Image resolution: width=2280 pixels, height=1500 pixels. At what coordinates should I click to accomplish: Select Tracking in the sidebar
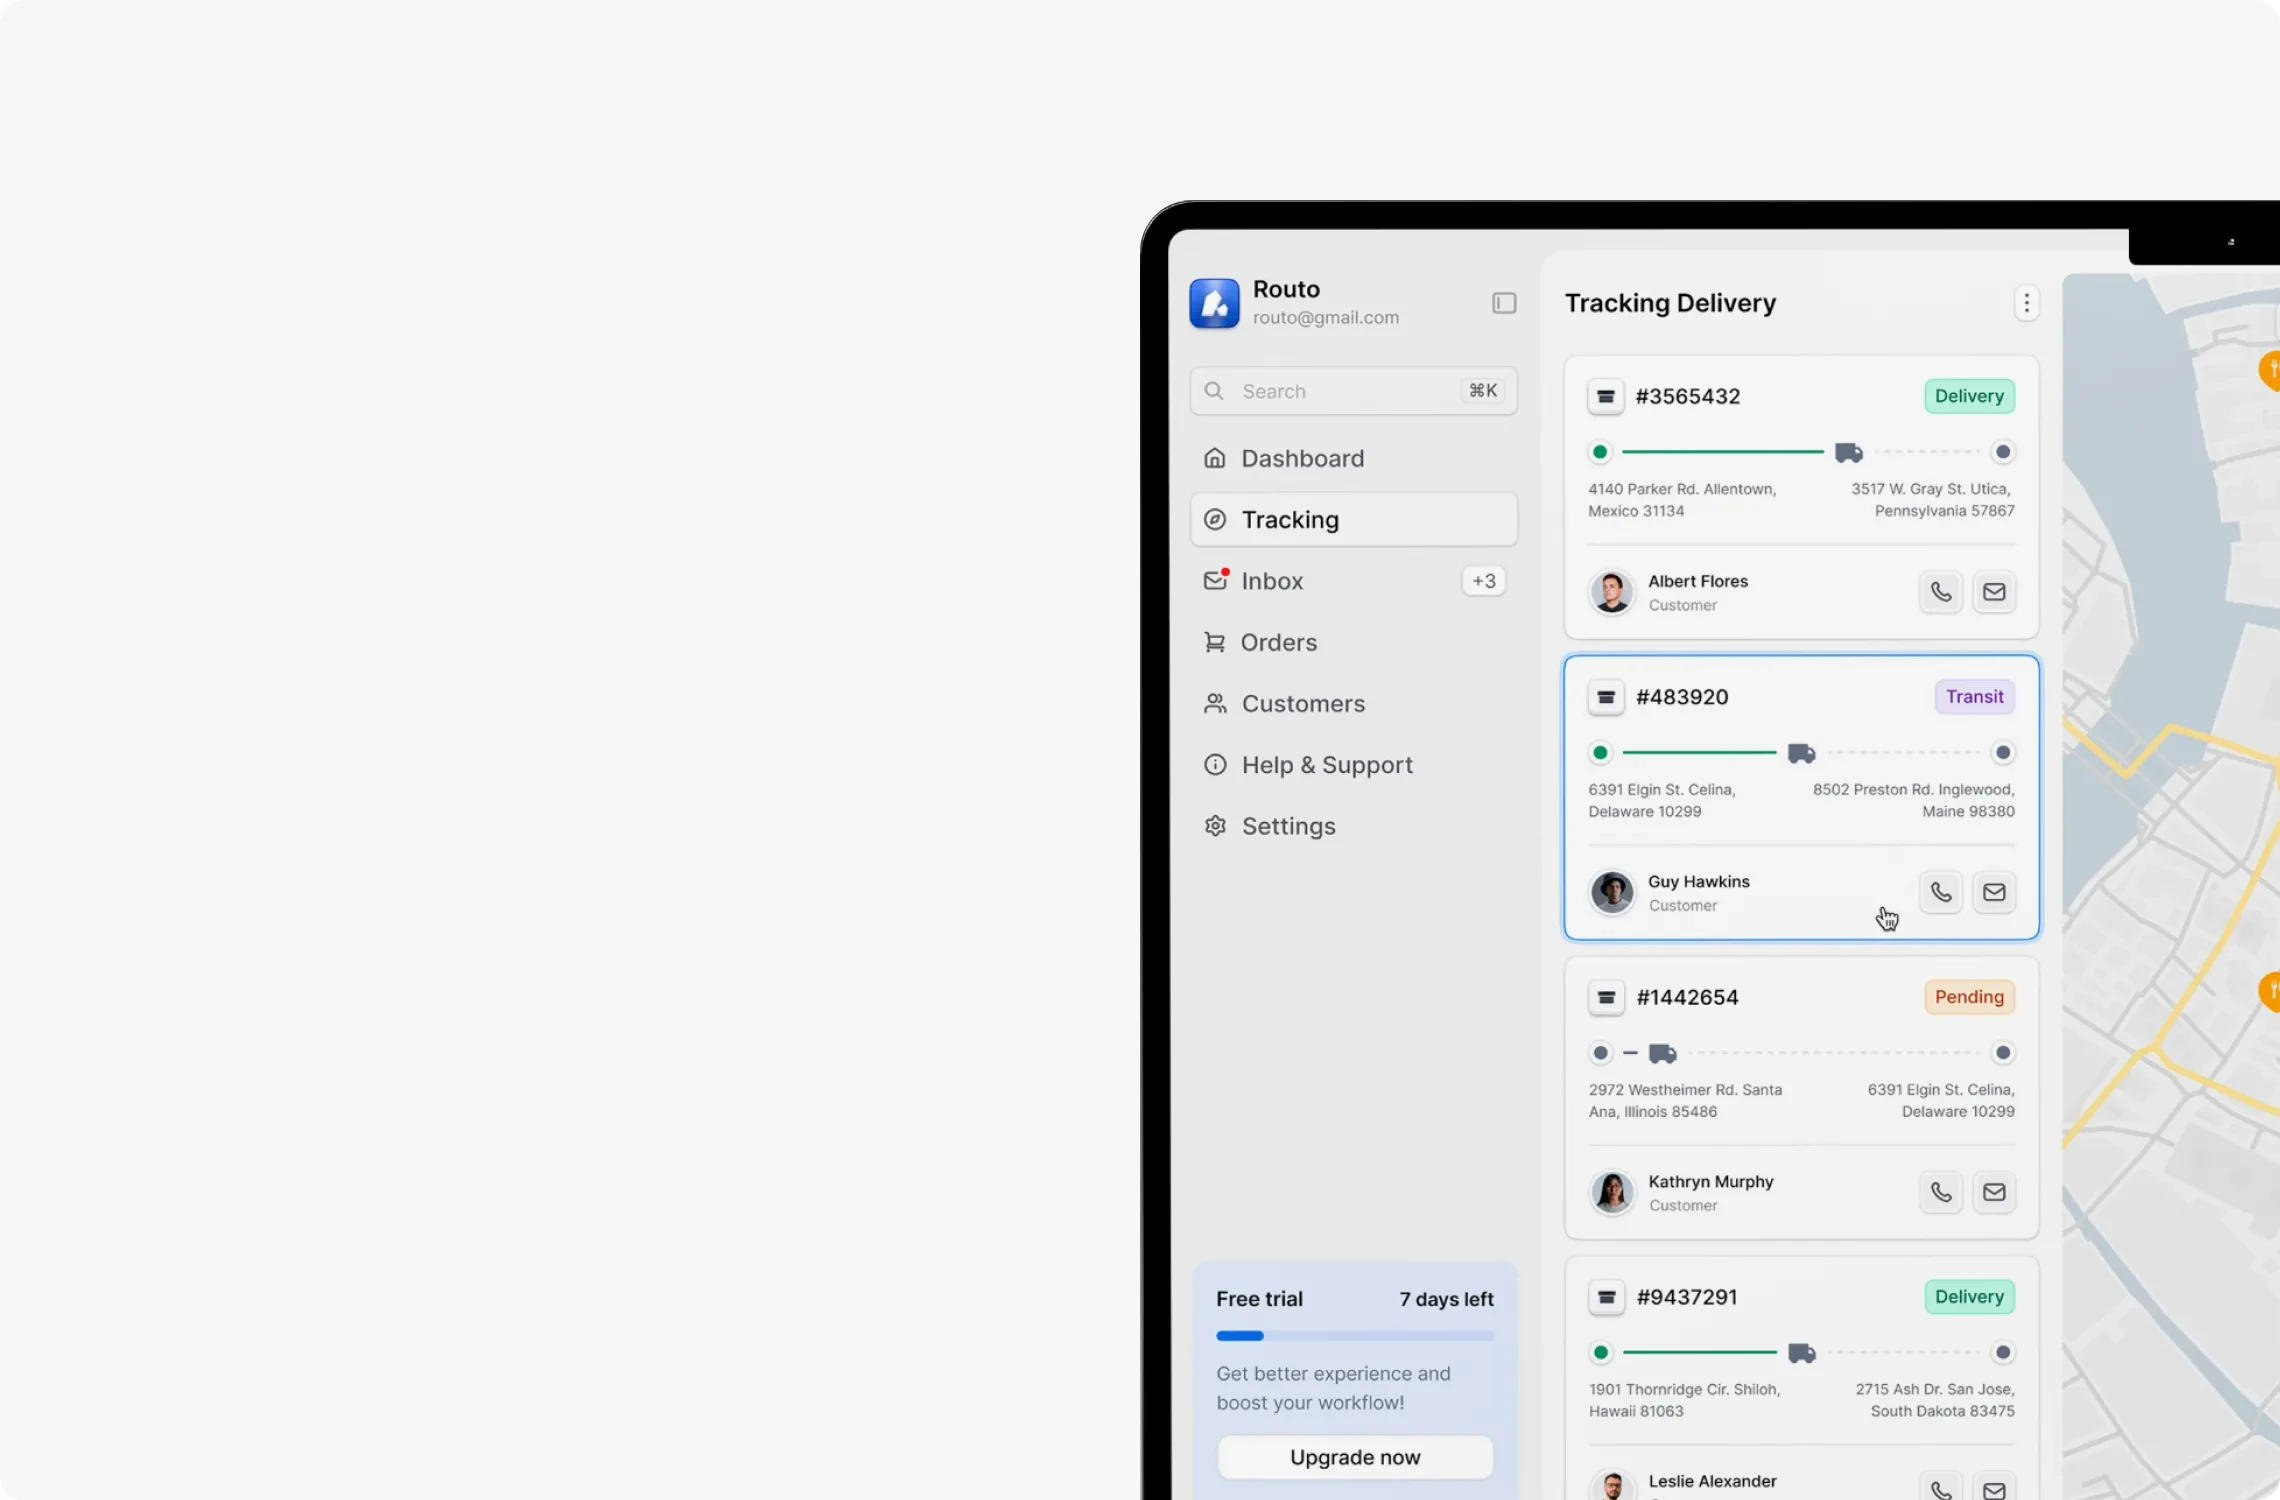coord(1354,519)
